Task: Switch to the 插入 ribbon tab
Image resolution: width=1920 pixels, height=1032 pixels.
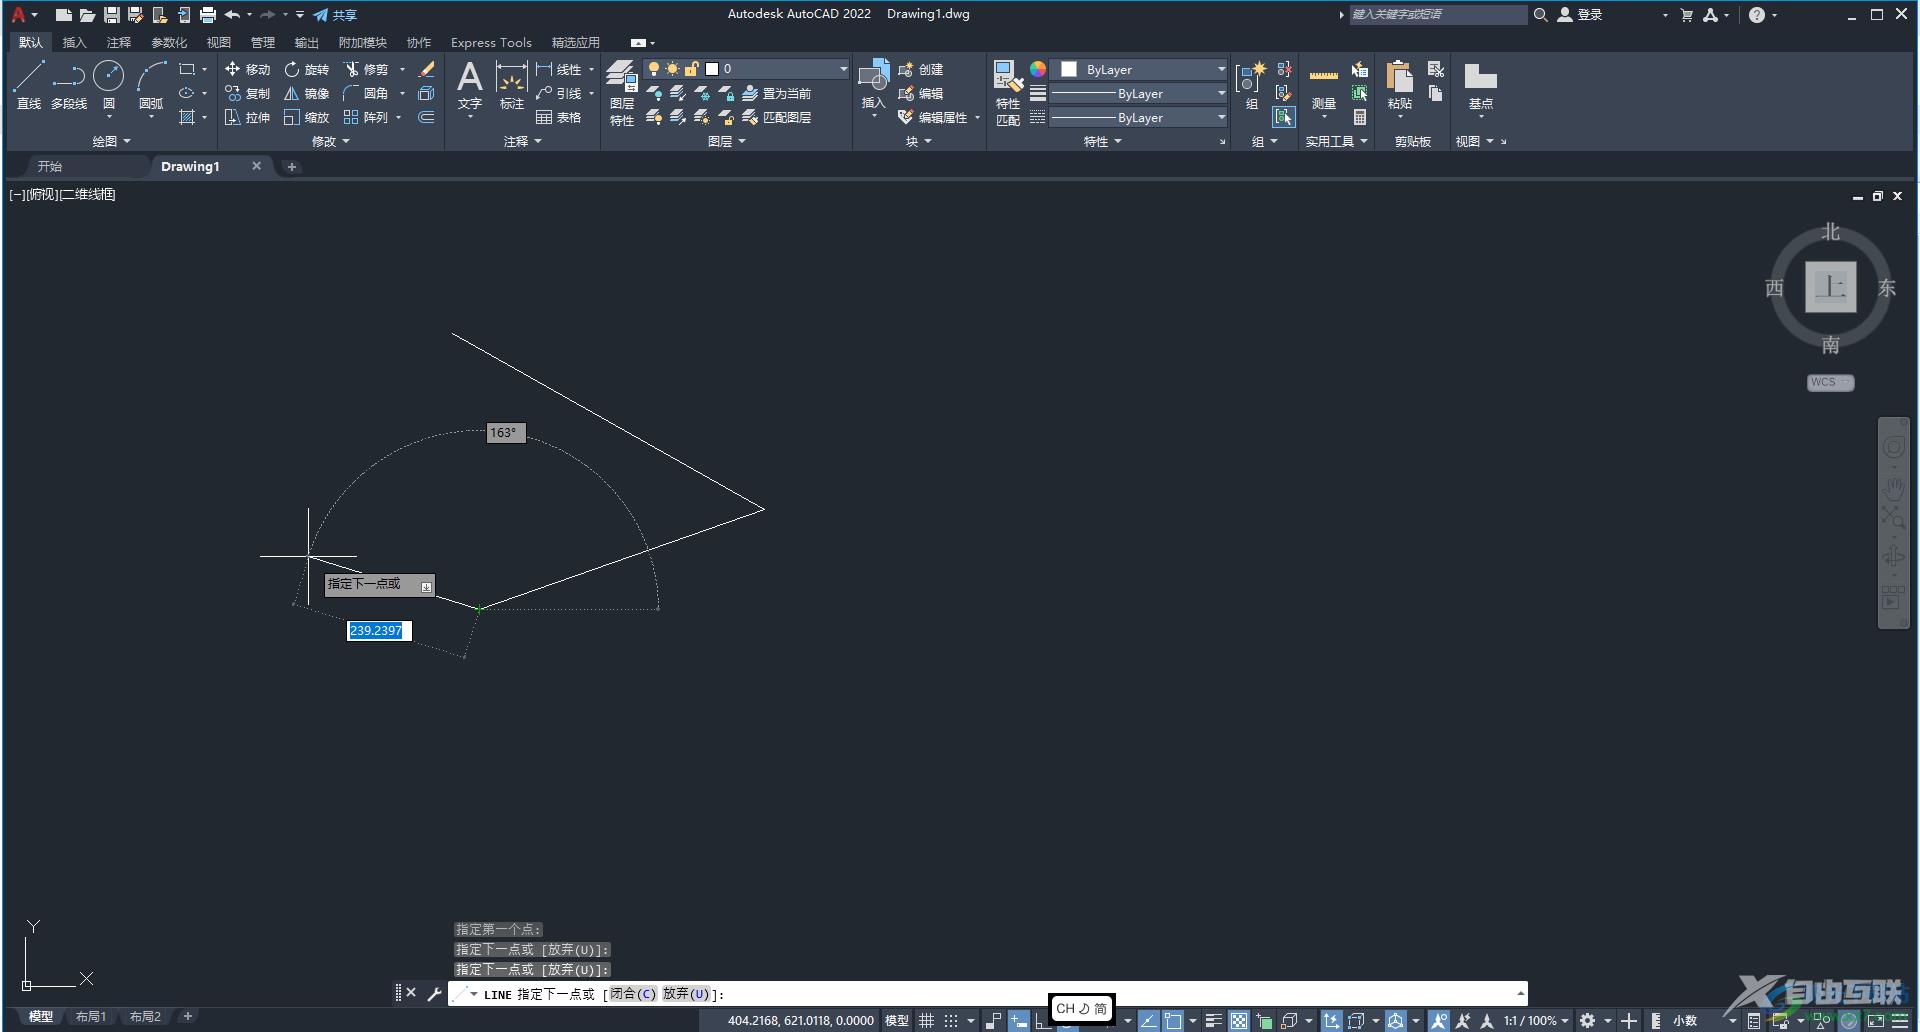Action: [74, 42]
